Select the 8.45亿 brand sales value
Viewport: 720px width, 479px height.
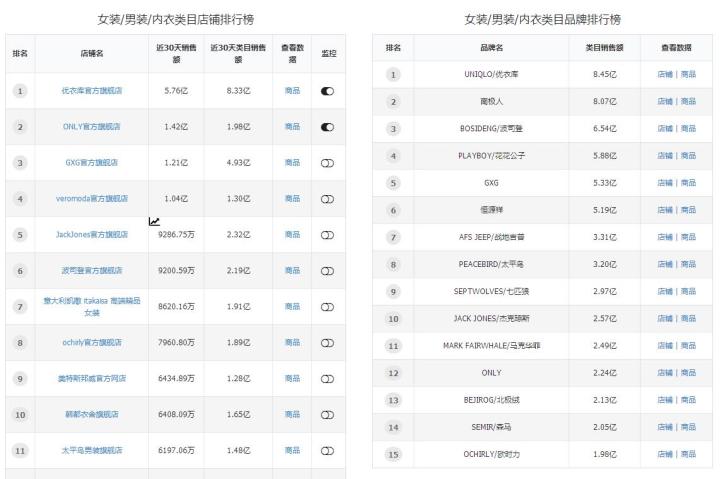point(605,74)
